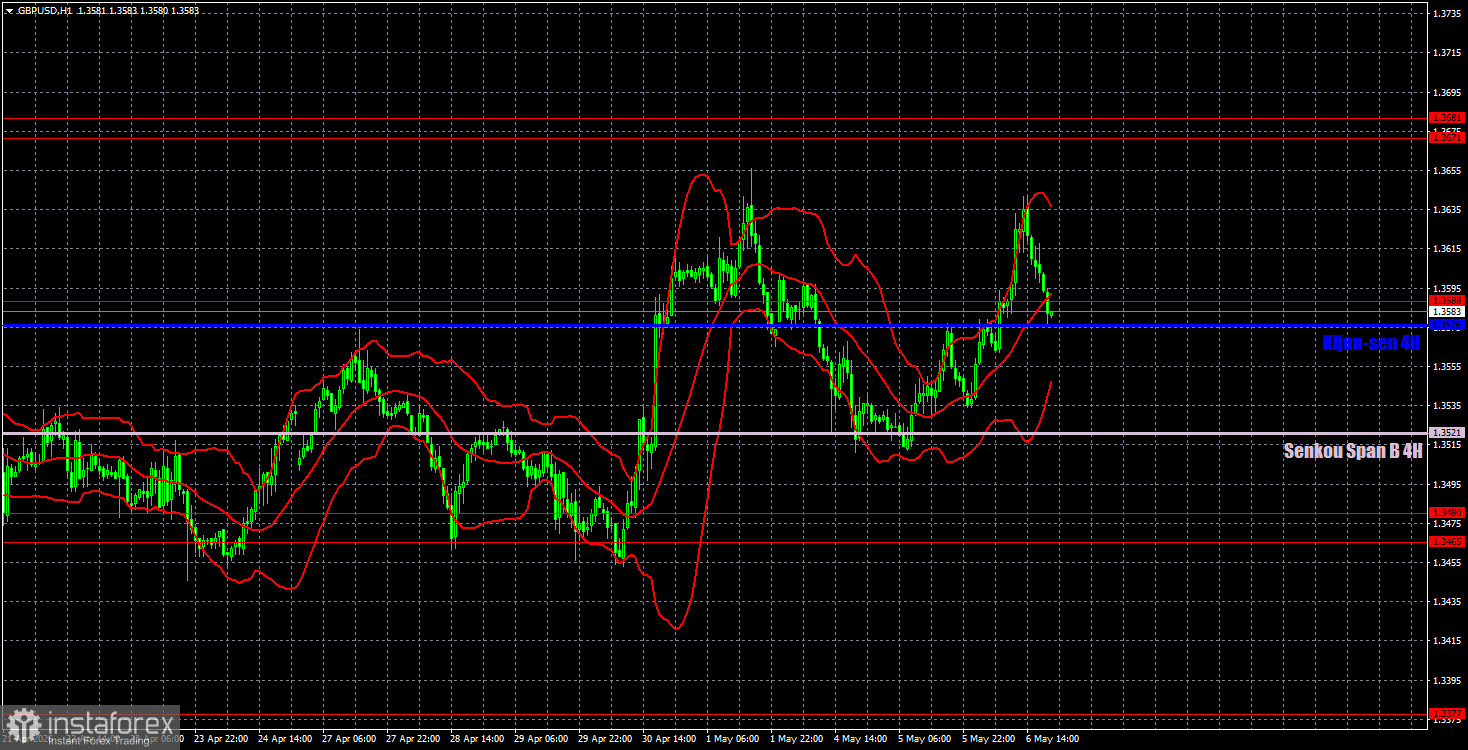
Task: Click the 1.3655 price scale label
Action: 1447,171
